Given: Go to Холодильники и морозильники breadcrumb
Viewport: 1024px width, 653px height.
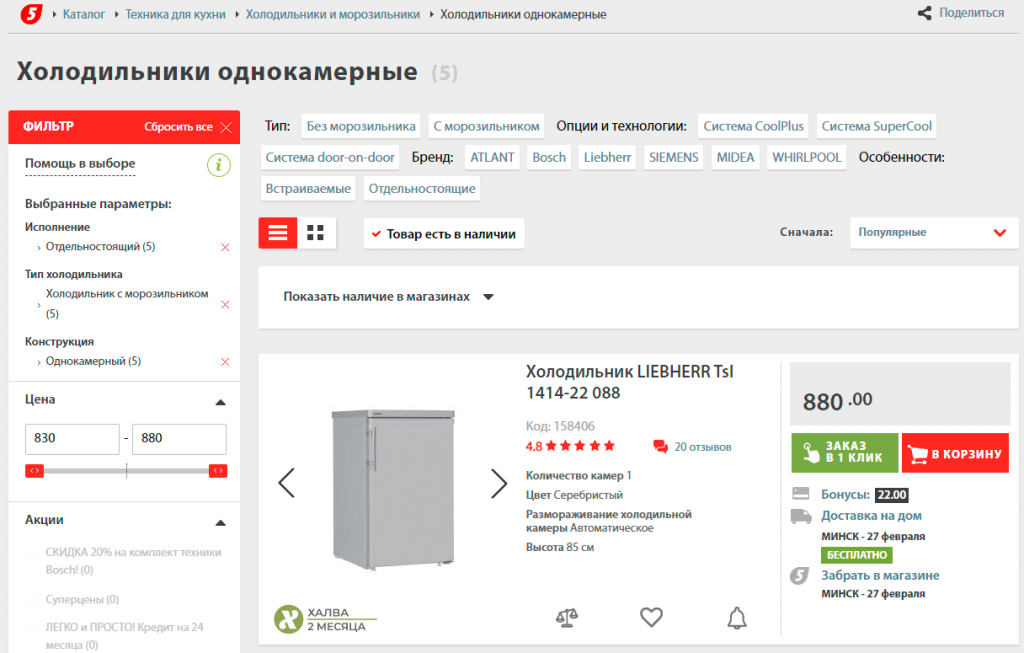Looking at the screenshot, I should [332, 14].
